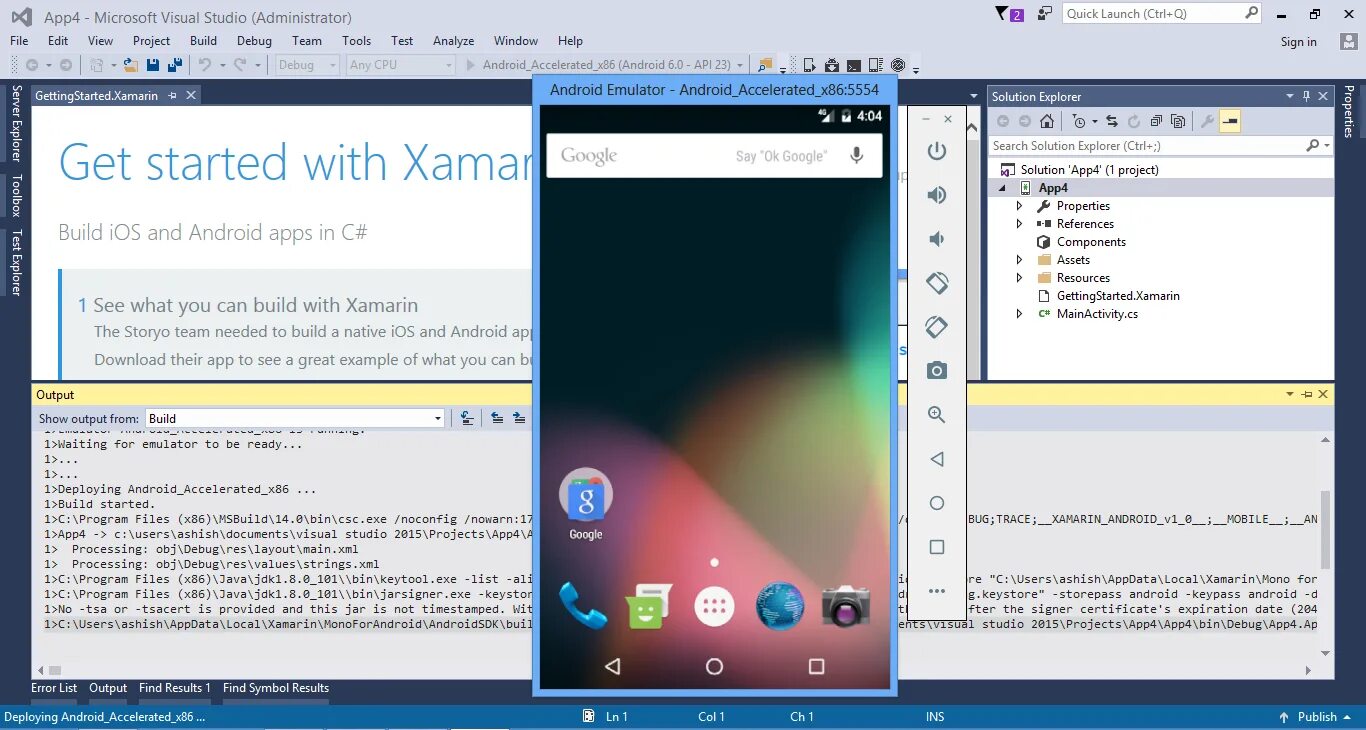
Task: Open Toolbox side tab
Action: click(x=16, y=196)
